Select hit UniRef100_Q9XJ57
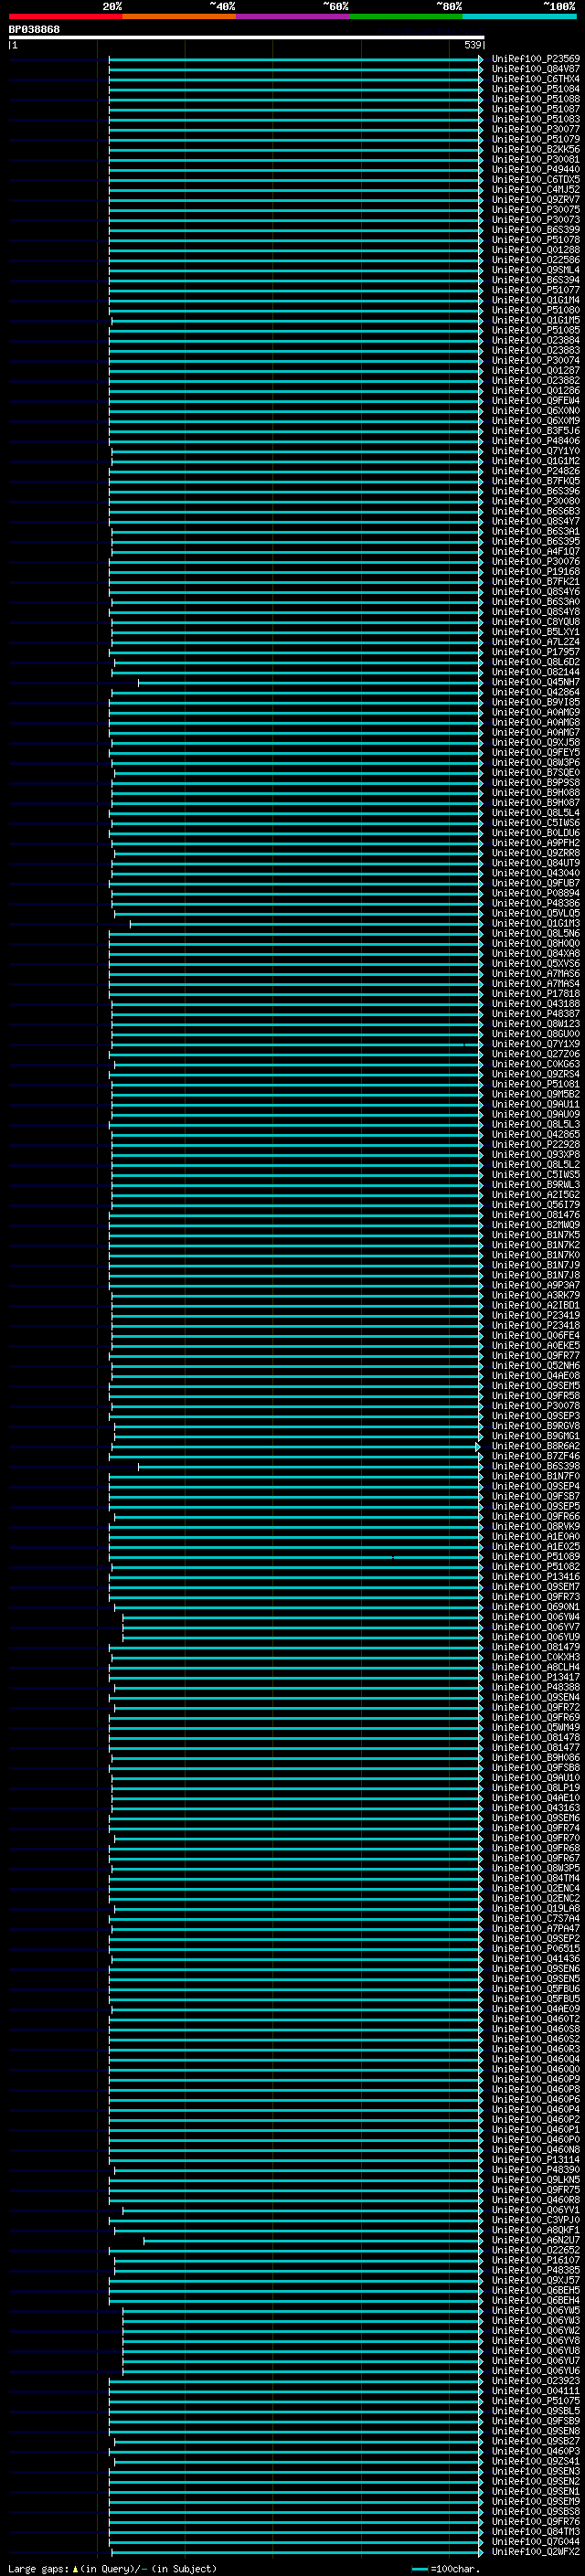Image resolution: width=585 pixels, height=2576 pixels. [536, 2280]
